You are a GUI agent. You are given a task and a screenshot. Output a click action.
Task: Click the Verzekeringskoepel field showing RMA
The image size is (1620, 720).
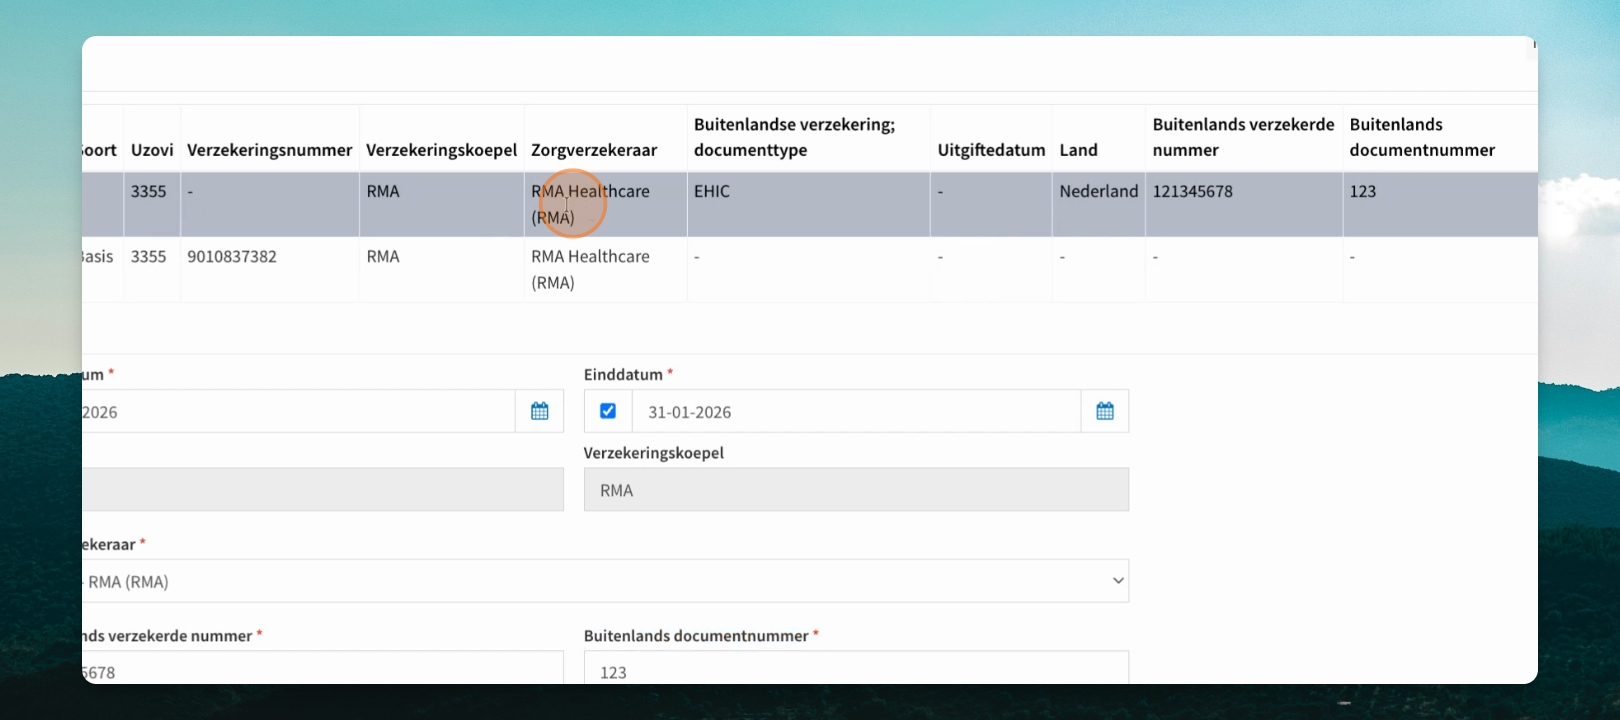point(856,490)
